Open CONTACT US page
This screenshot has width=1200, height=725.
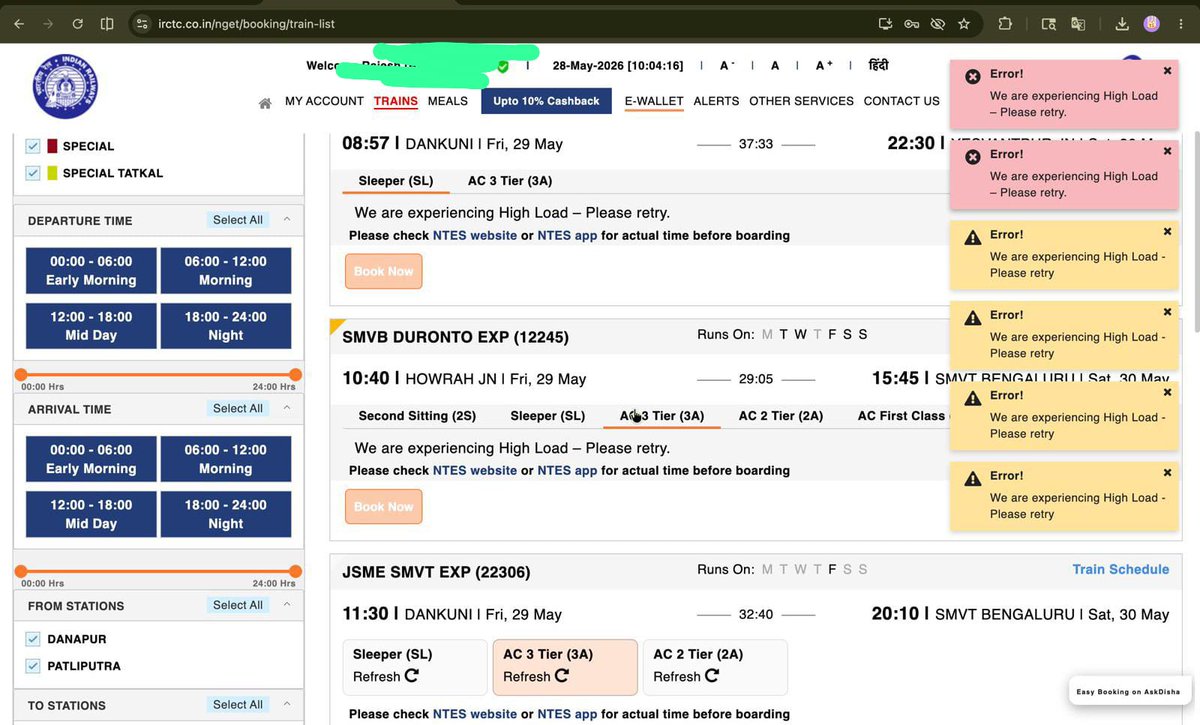pos(901,101)
